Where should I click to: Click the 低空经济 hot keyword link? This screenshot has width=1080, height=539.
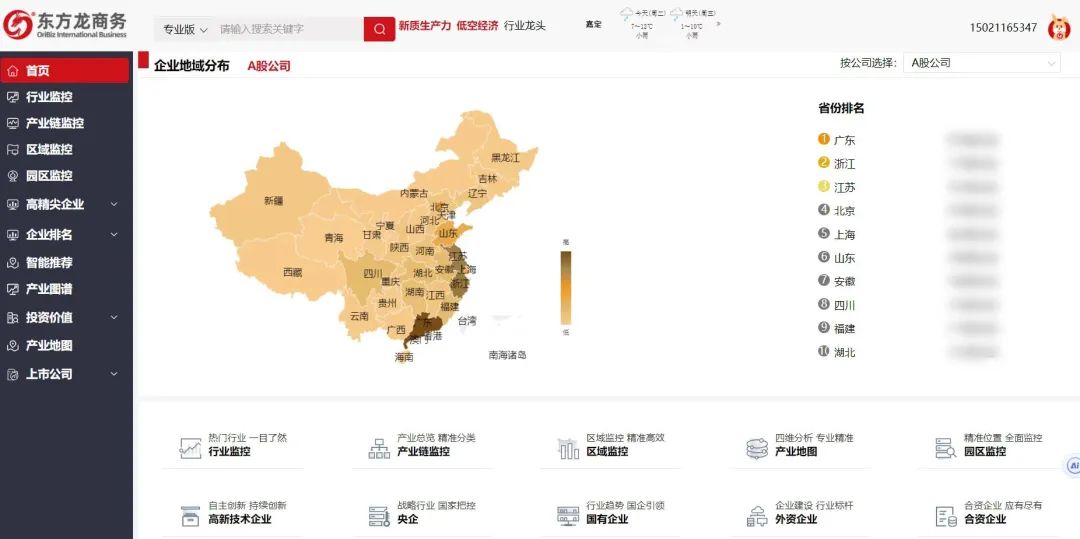tap(477, 26)
